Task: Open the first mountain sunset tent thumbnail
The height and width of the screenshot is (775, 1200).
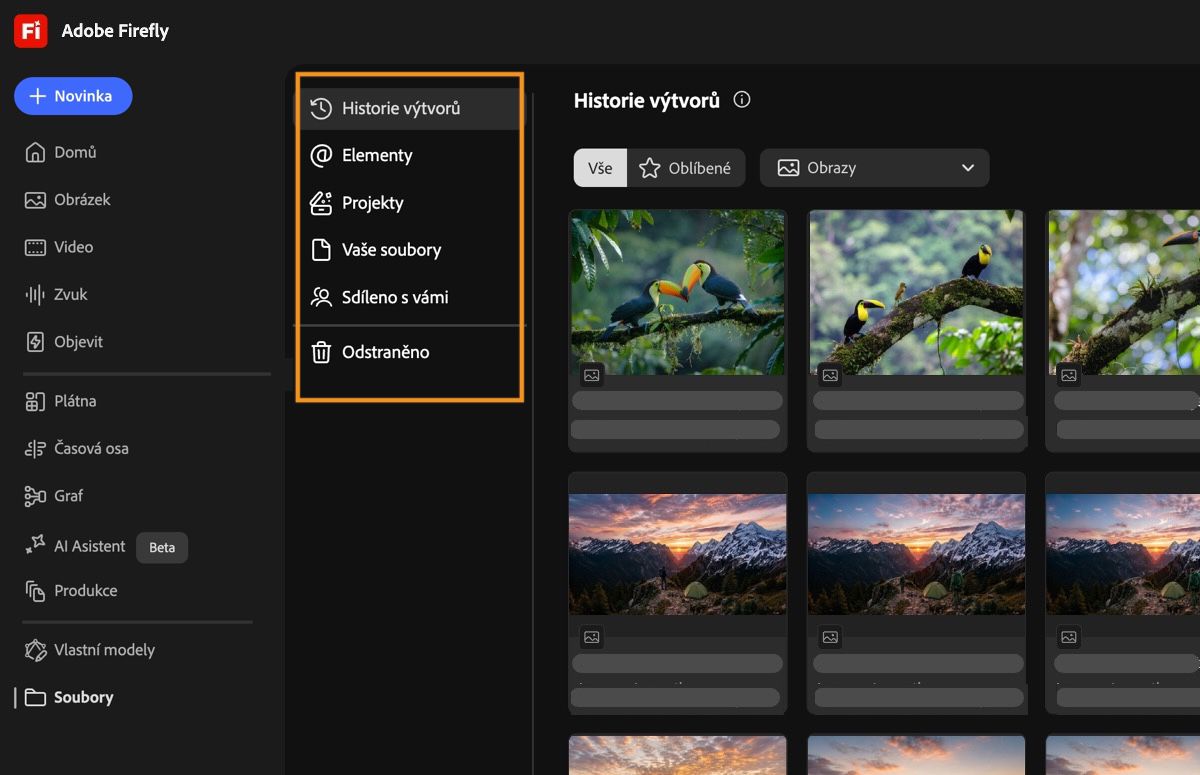Action: coord(678,554)
